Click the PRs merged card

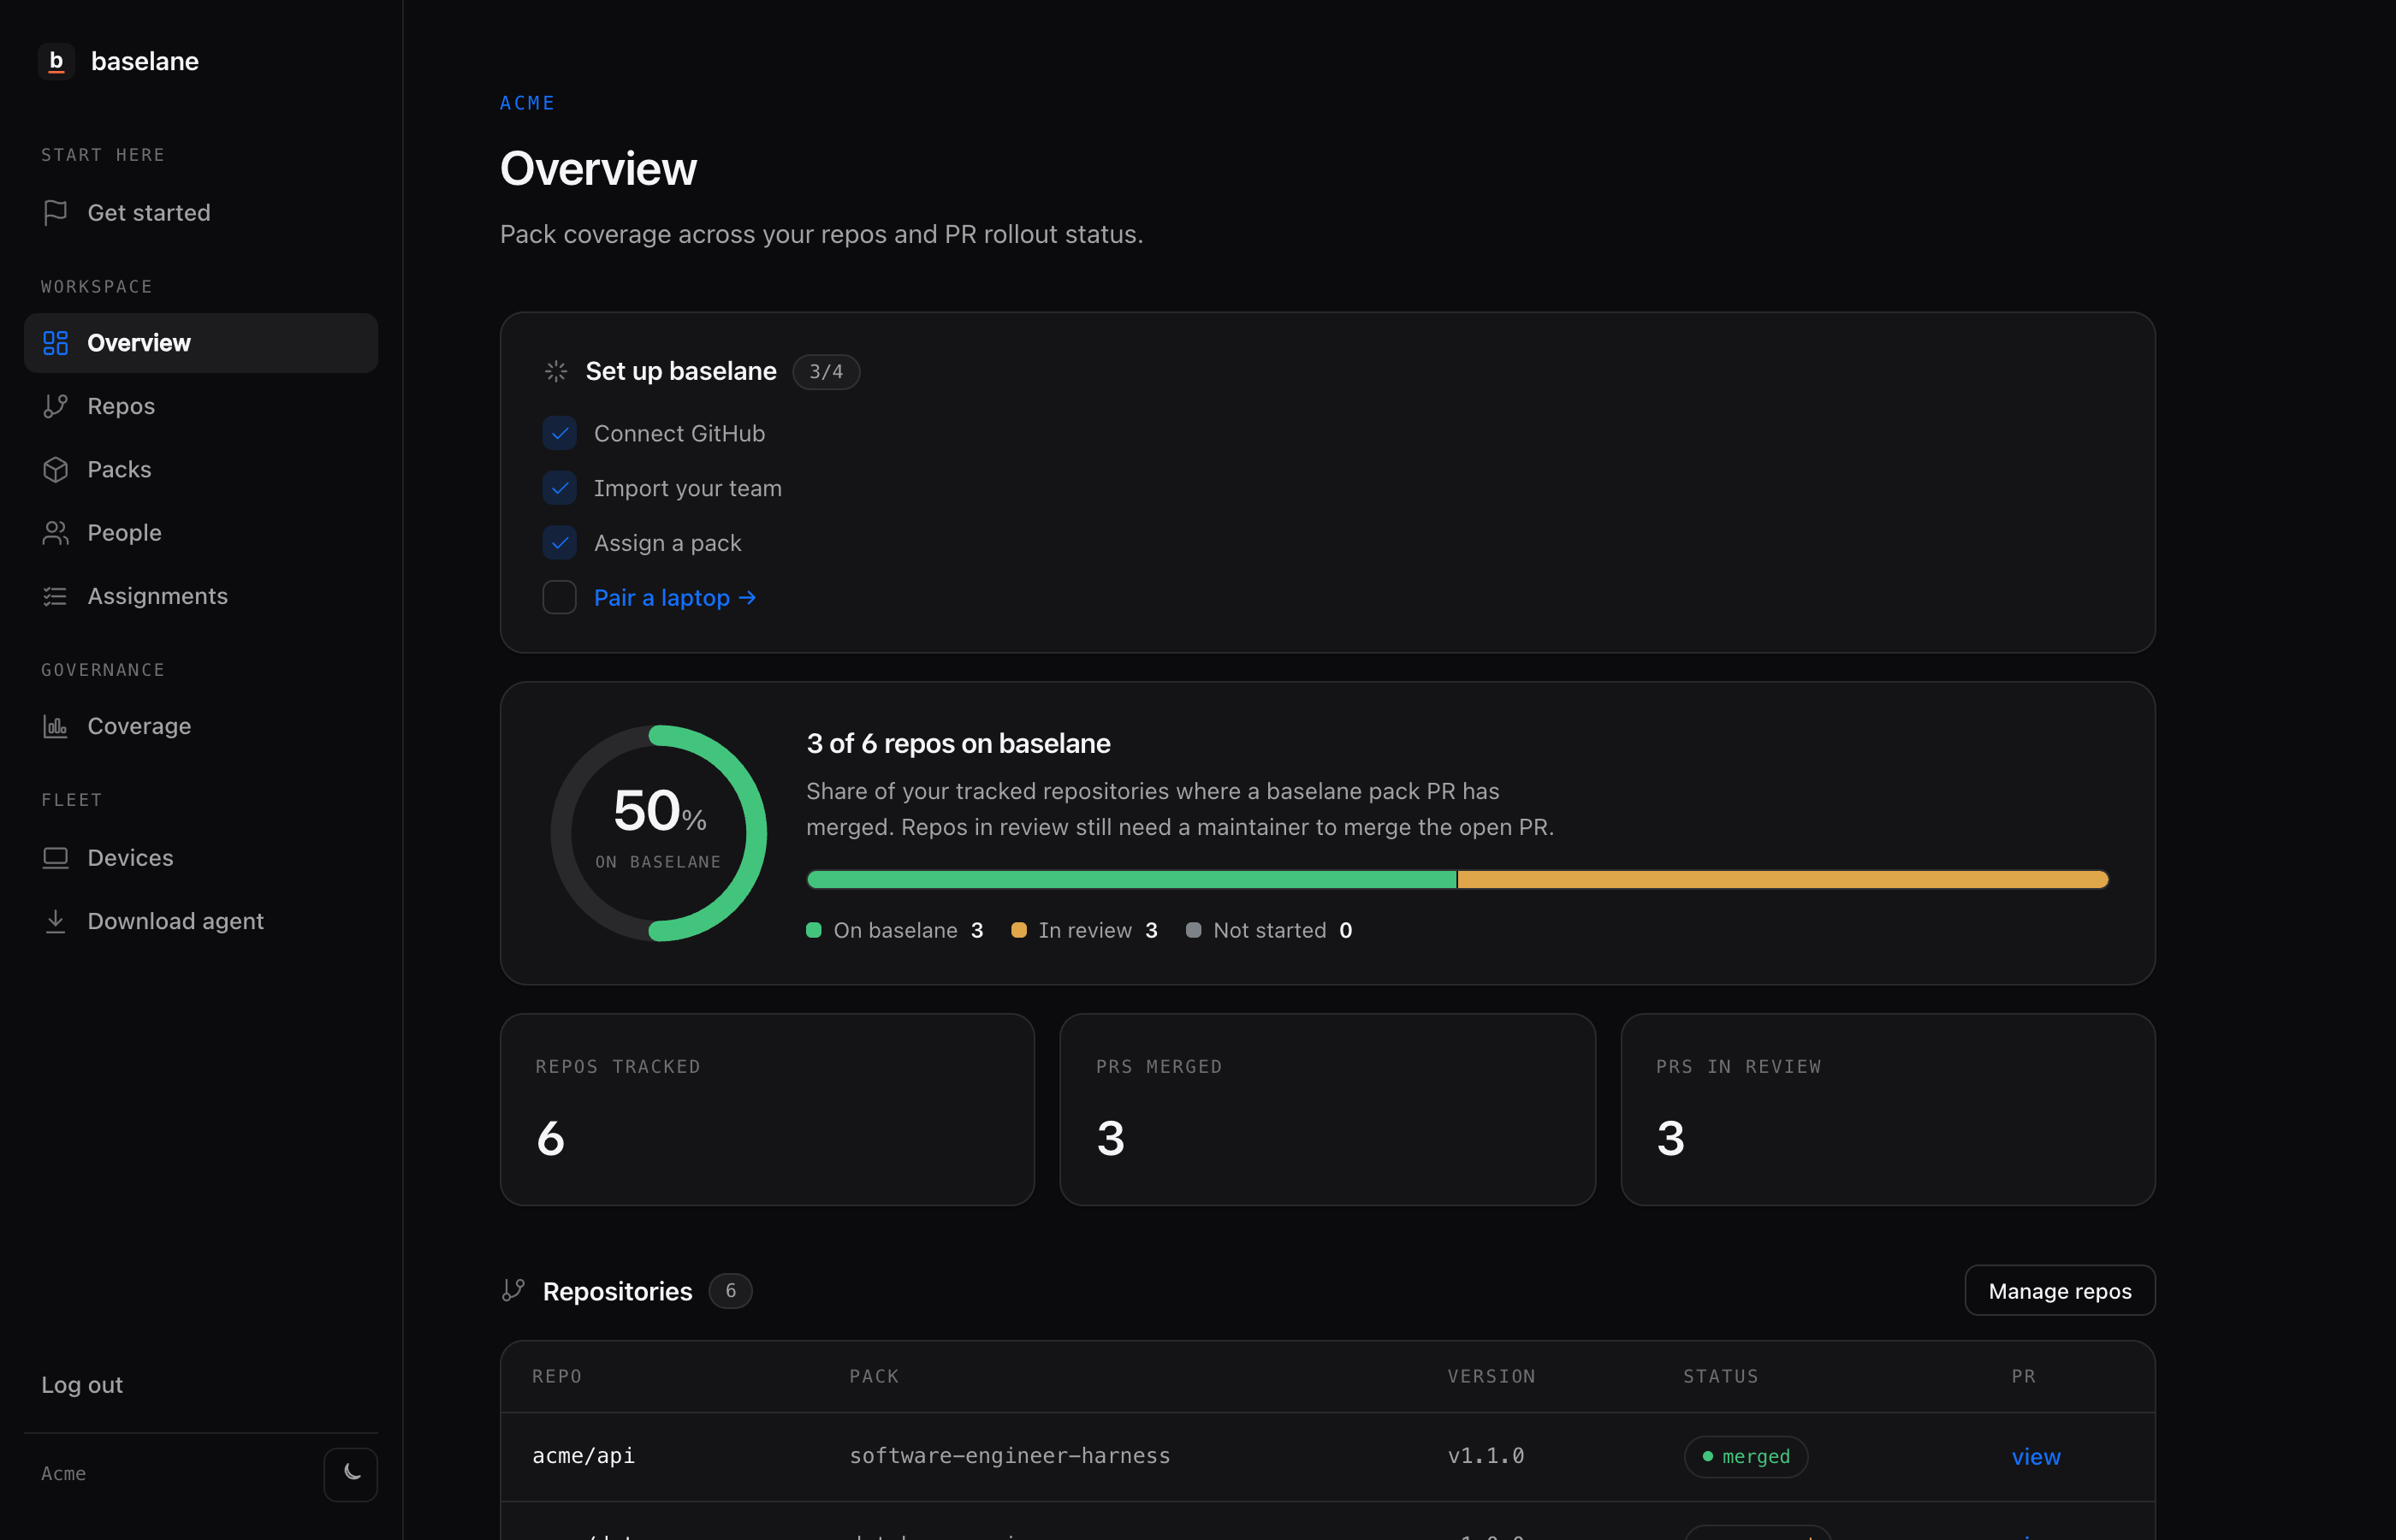coord(1328,1110)
